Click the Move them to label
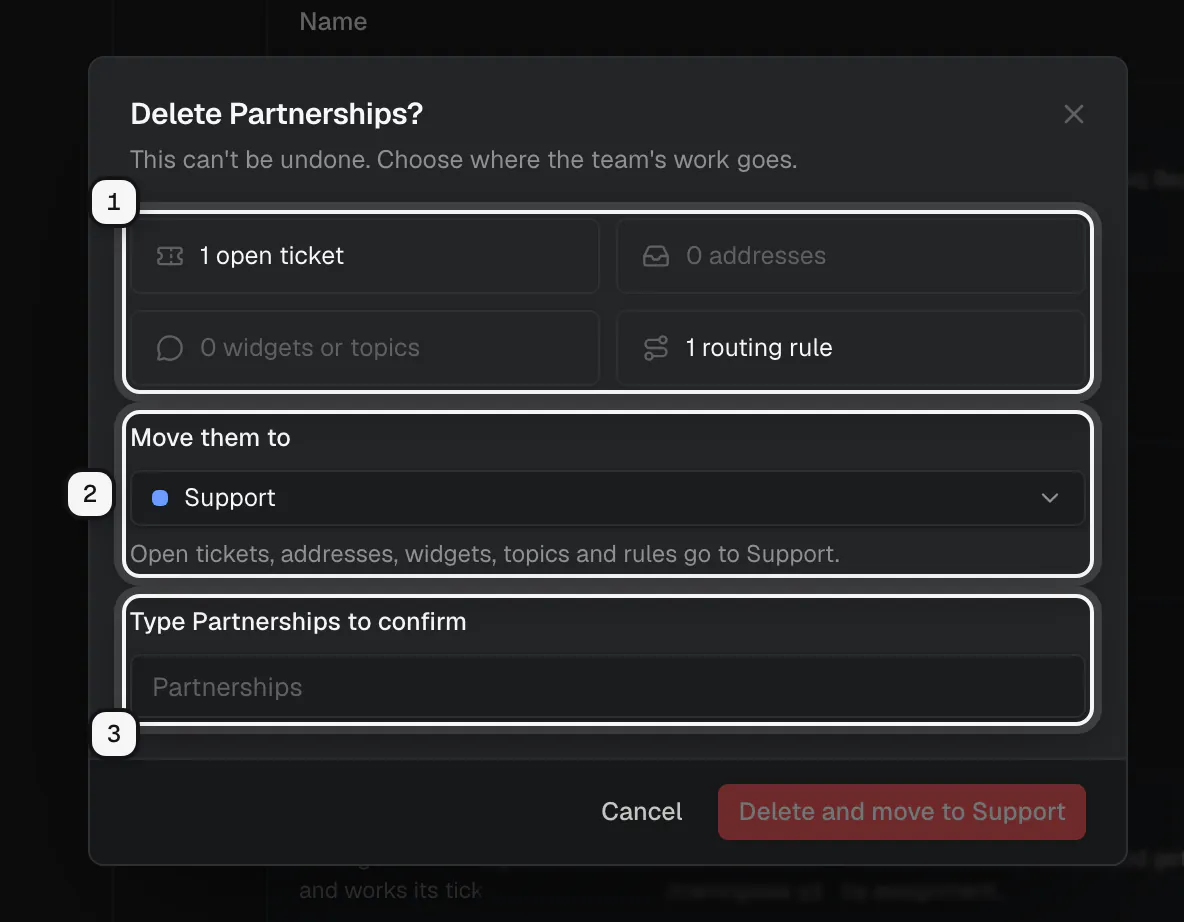1184x922 pixels. (x=210, y=438)
